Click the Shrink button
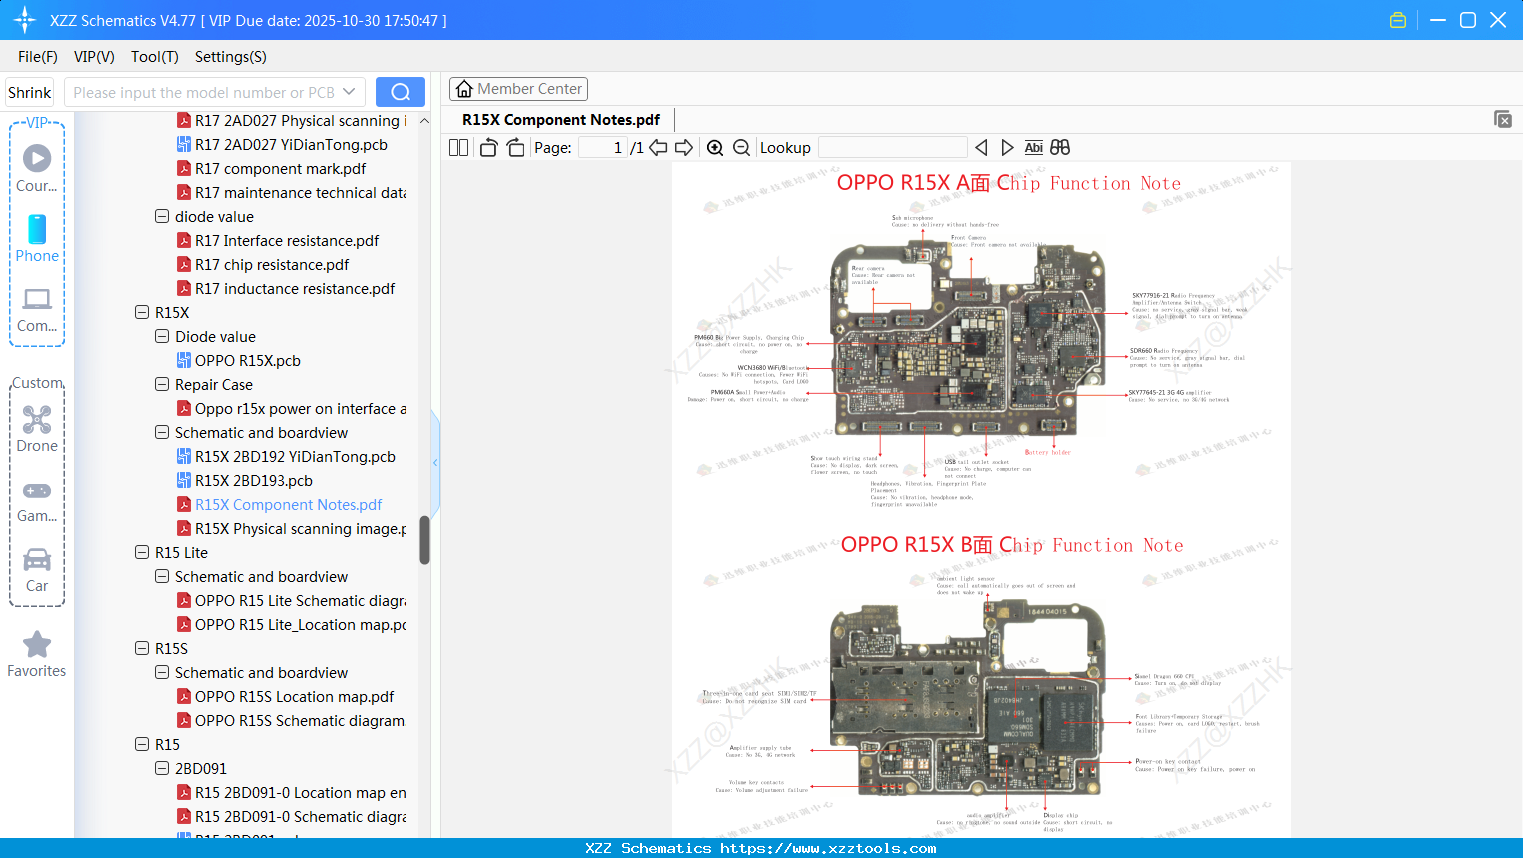Screen dimensions: 1523x858 [29, 92]
